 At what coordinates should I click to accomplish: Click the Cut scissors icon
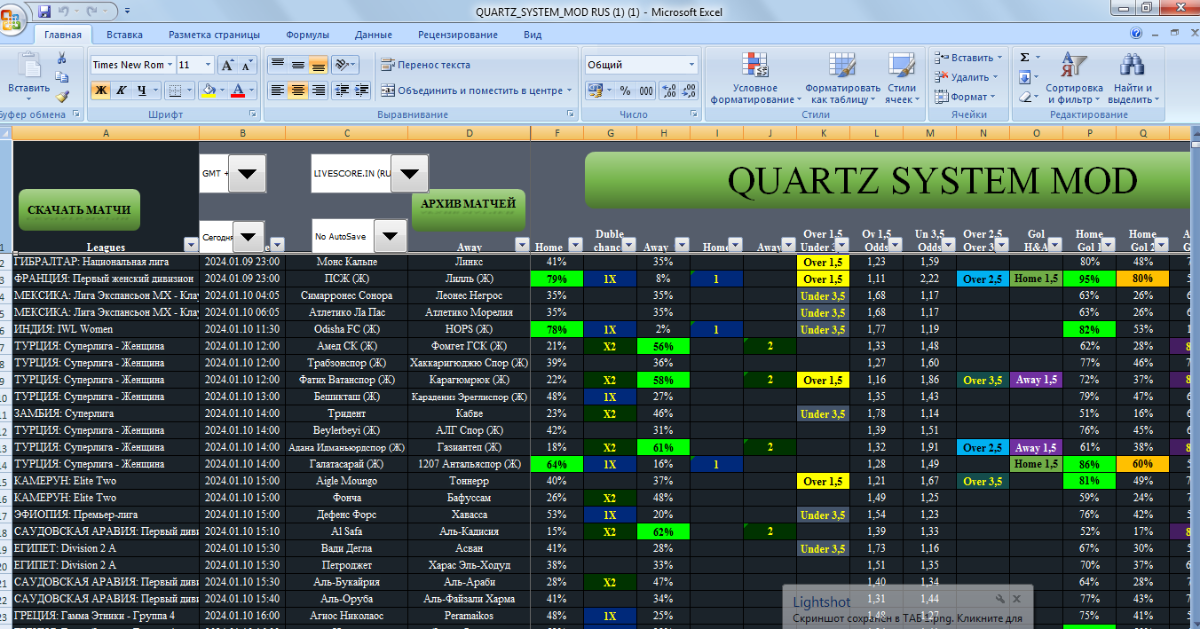62,58
